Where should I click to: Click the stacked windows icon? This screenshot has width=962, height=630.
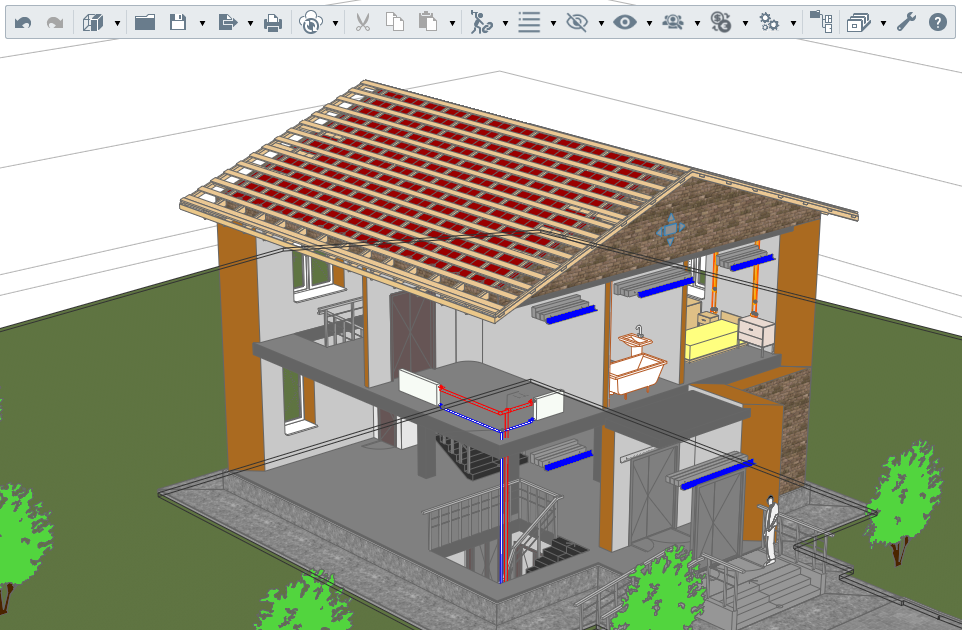(858, 23)
